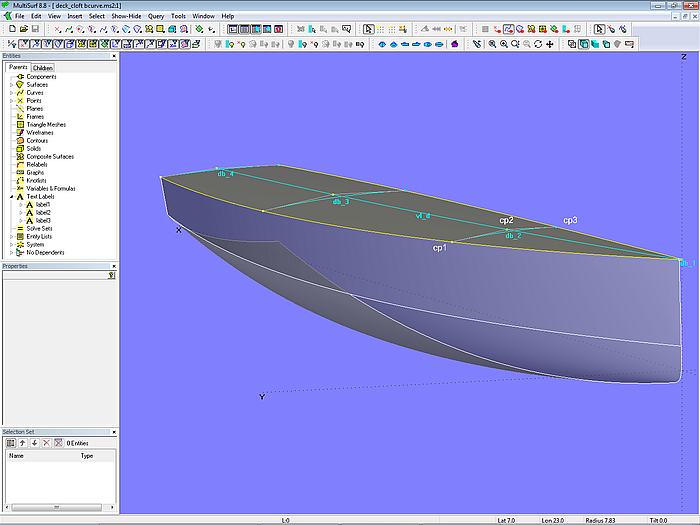Toggle the shaded view mode button
700x525 pixels.
tap(594, 44)
